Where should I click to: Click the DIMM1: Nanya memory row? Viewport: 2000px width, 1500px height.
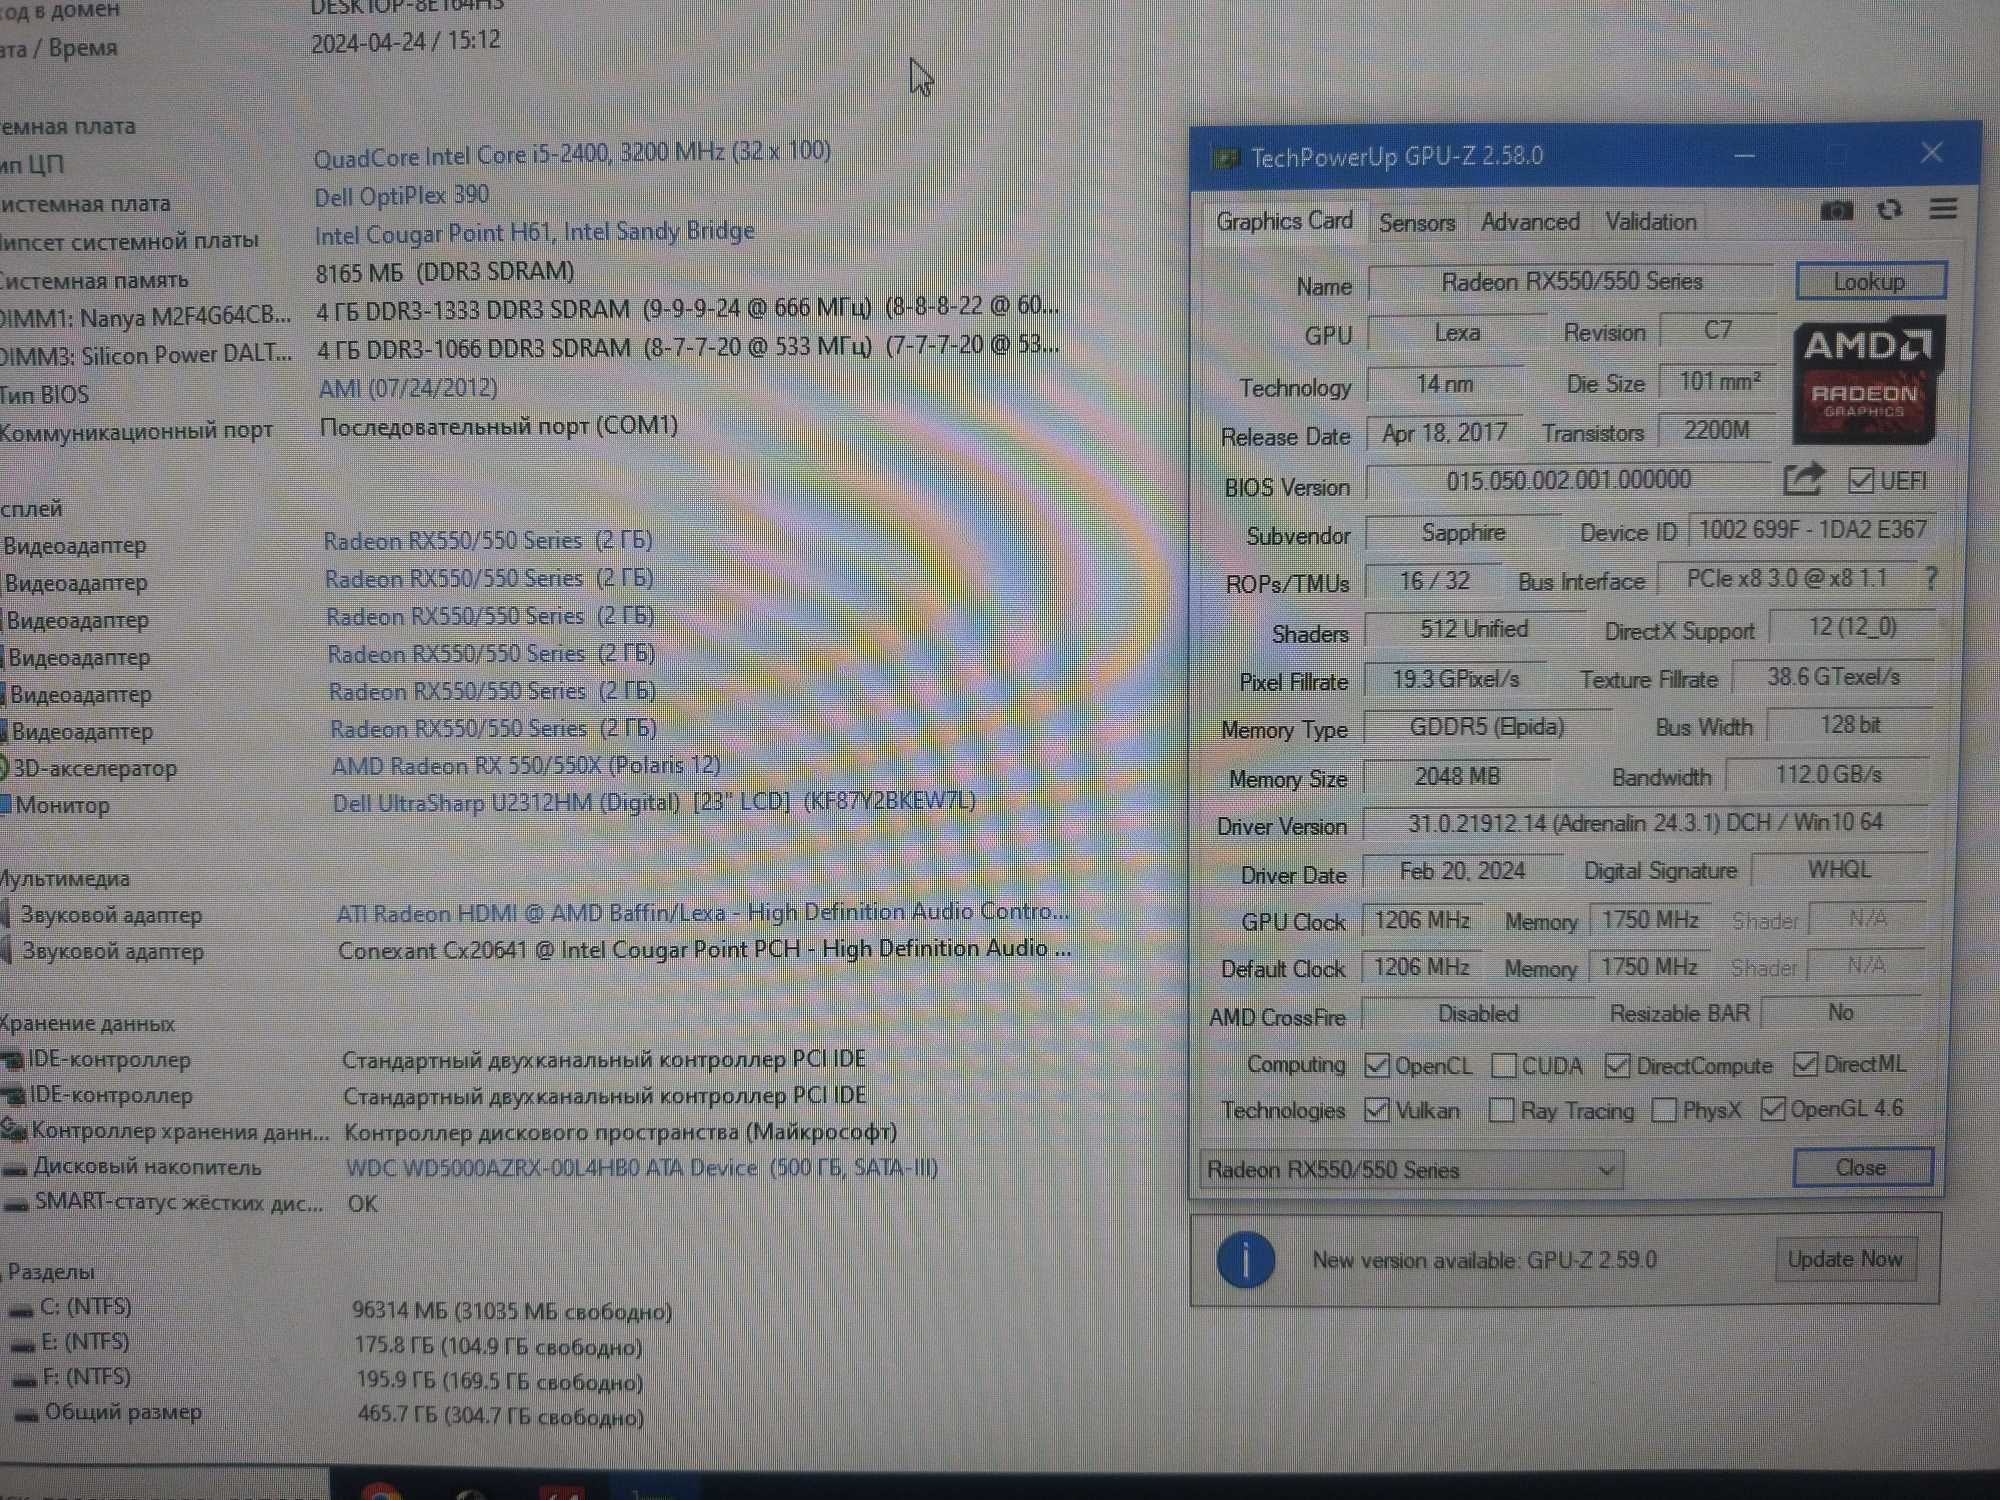coord(530,311)
